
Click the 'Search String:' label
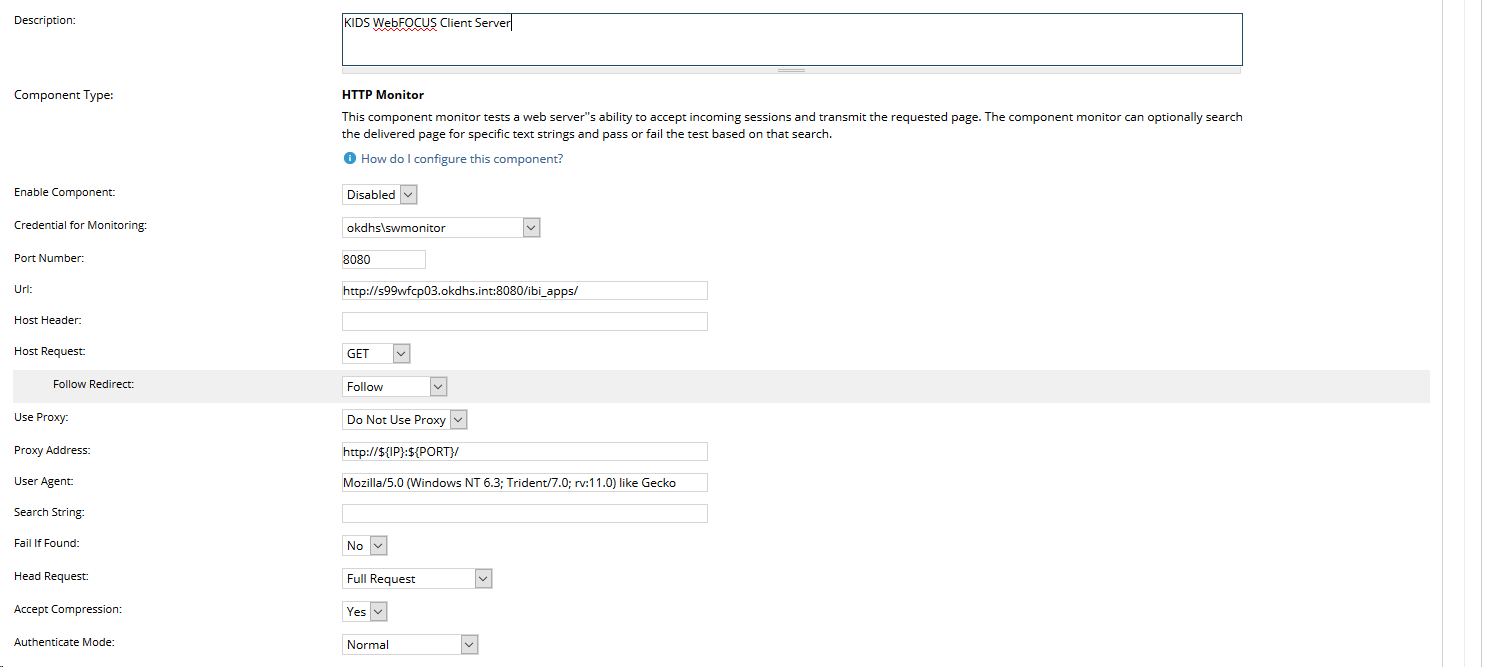click(x=49, y=512)
